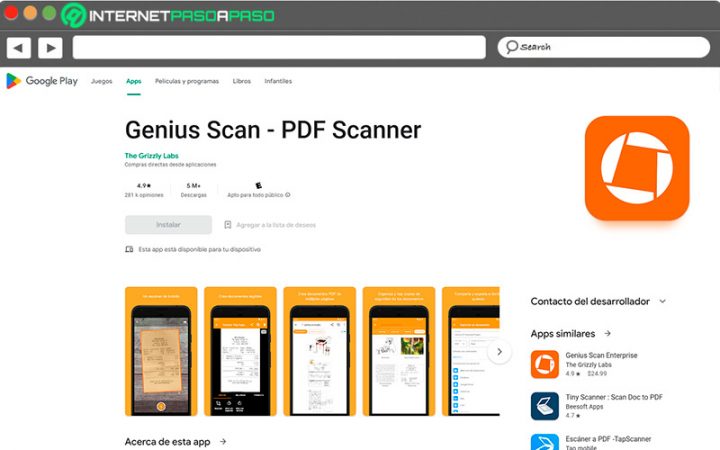Click the yellow minimize window button
This screenshot has width=720, height=450.
[x=30, y=13]
